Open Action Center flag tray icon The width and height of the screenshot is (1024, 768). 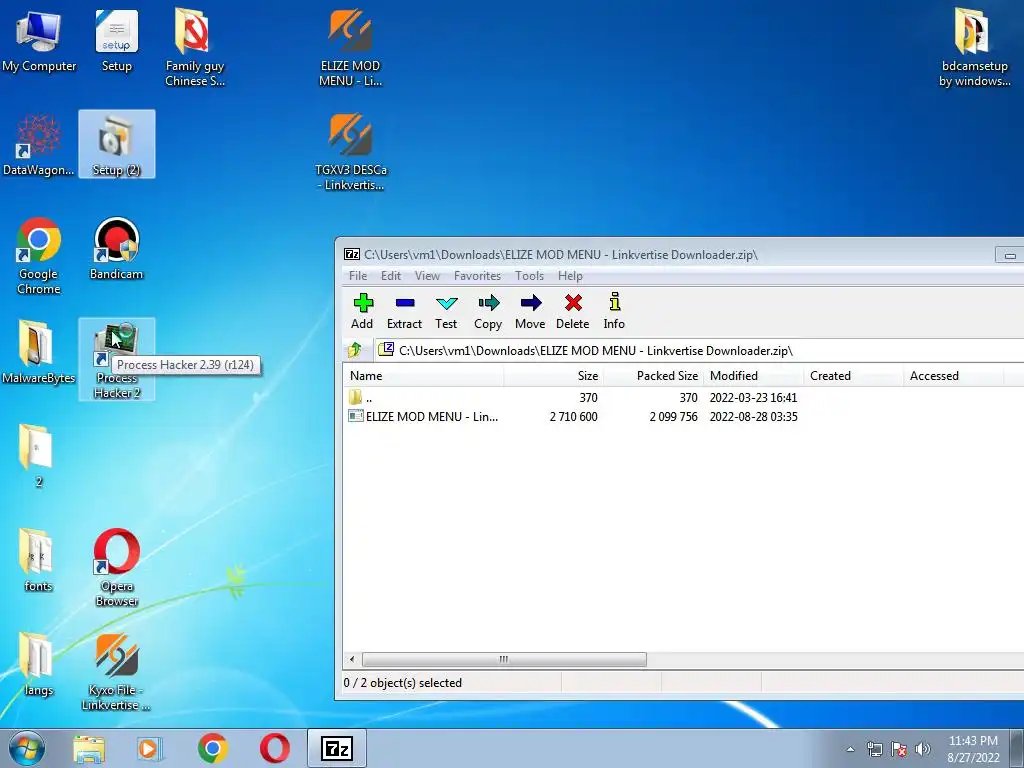click(x=899, y=749)
